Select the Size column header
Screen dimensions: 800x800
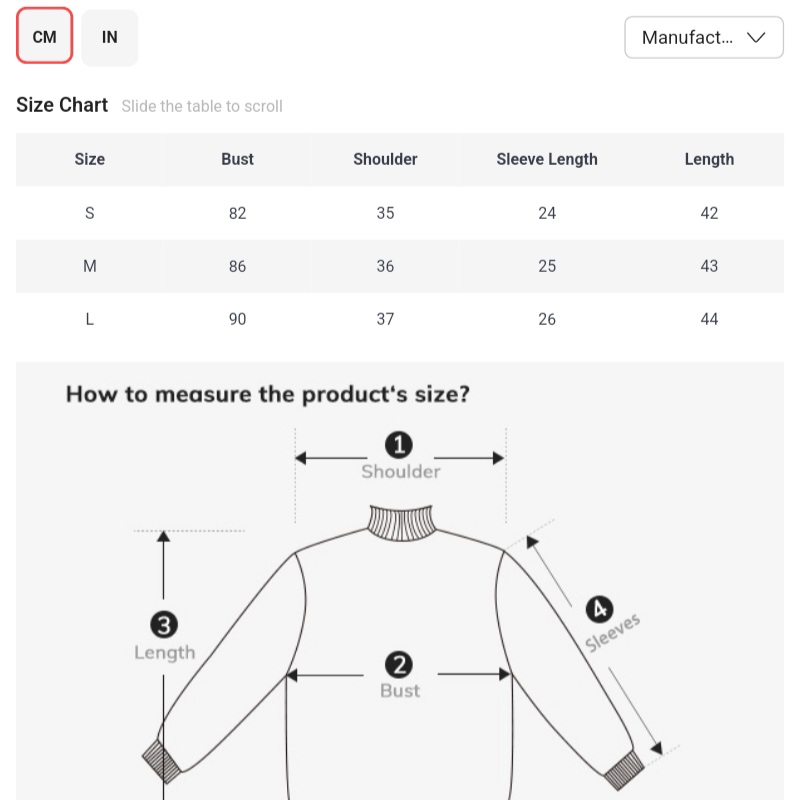point(90,159)
